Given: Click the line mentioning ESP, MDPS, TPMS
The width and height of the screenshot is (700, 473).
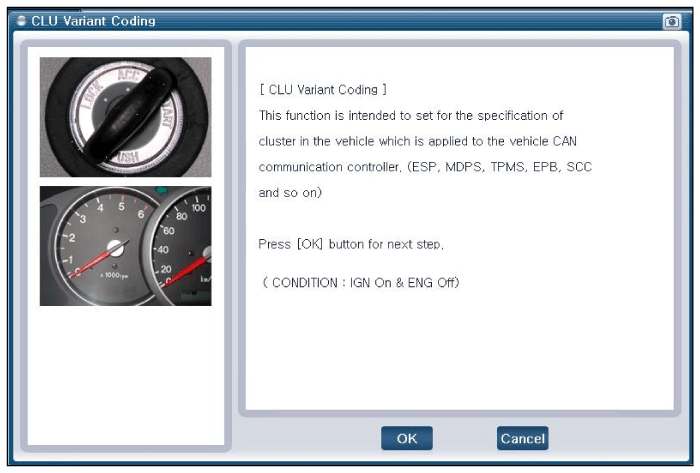Looking at the screenshot, I should point(425,167).
